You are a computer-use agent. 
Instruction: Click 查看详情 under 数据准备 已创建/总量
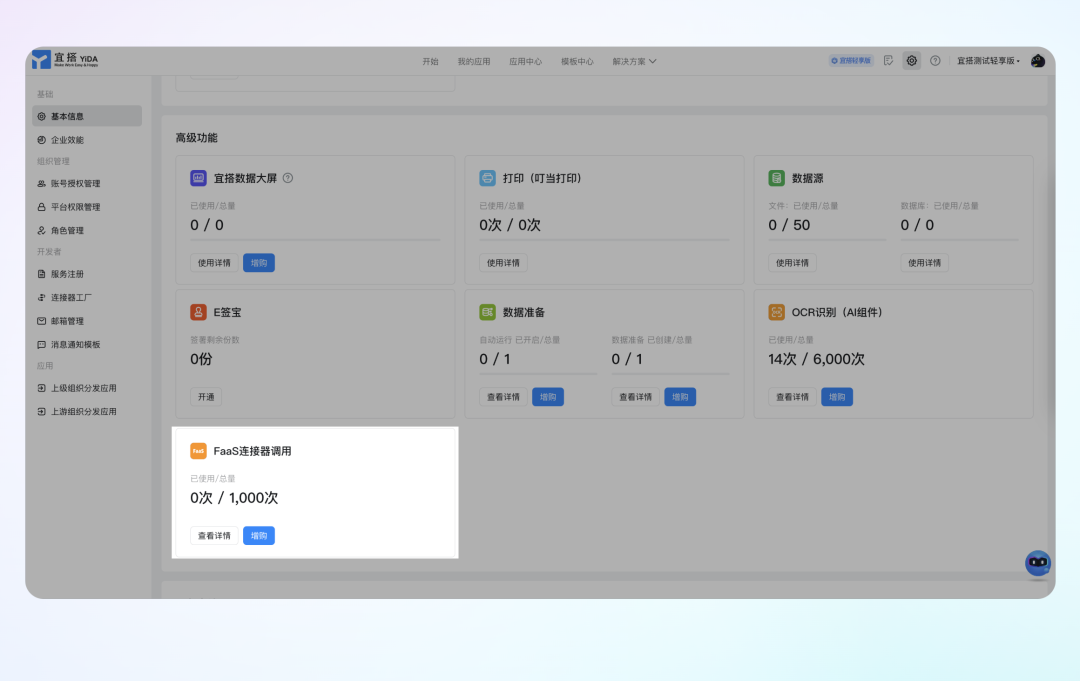635,397
